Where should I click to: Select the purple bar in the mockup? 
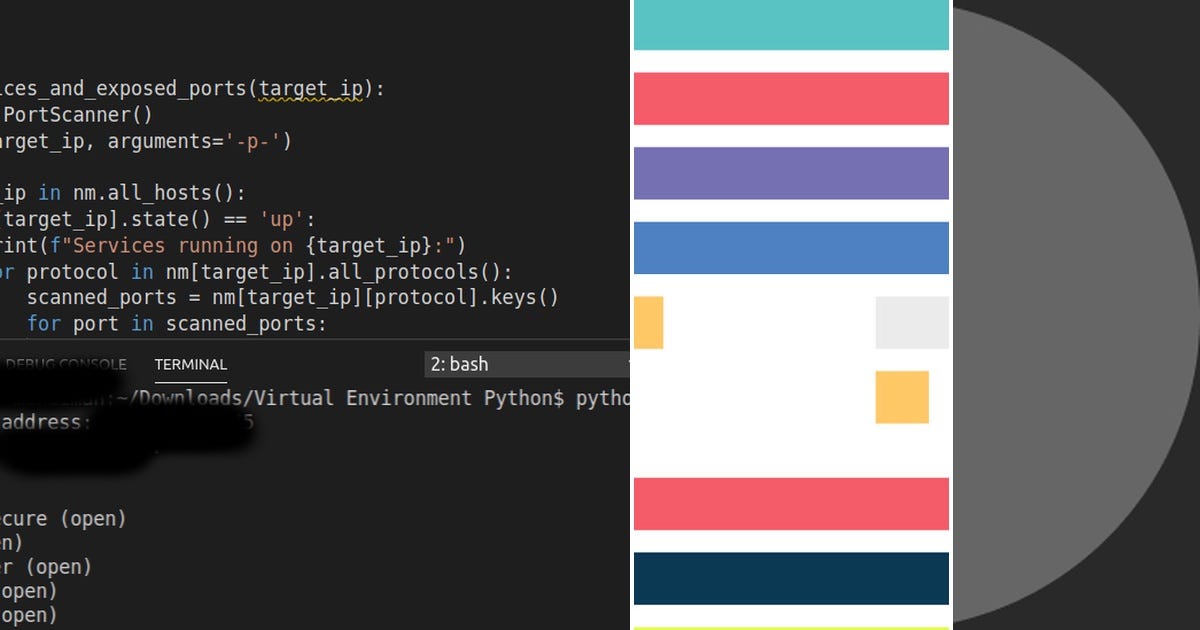click(x=791, y=172)
